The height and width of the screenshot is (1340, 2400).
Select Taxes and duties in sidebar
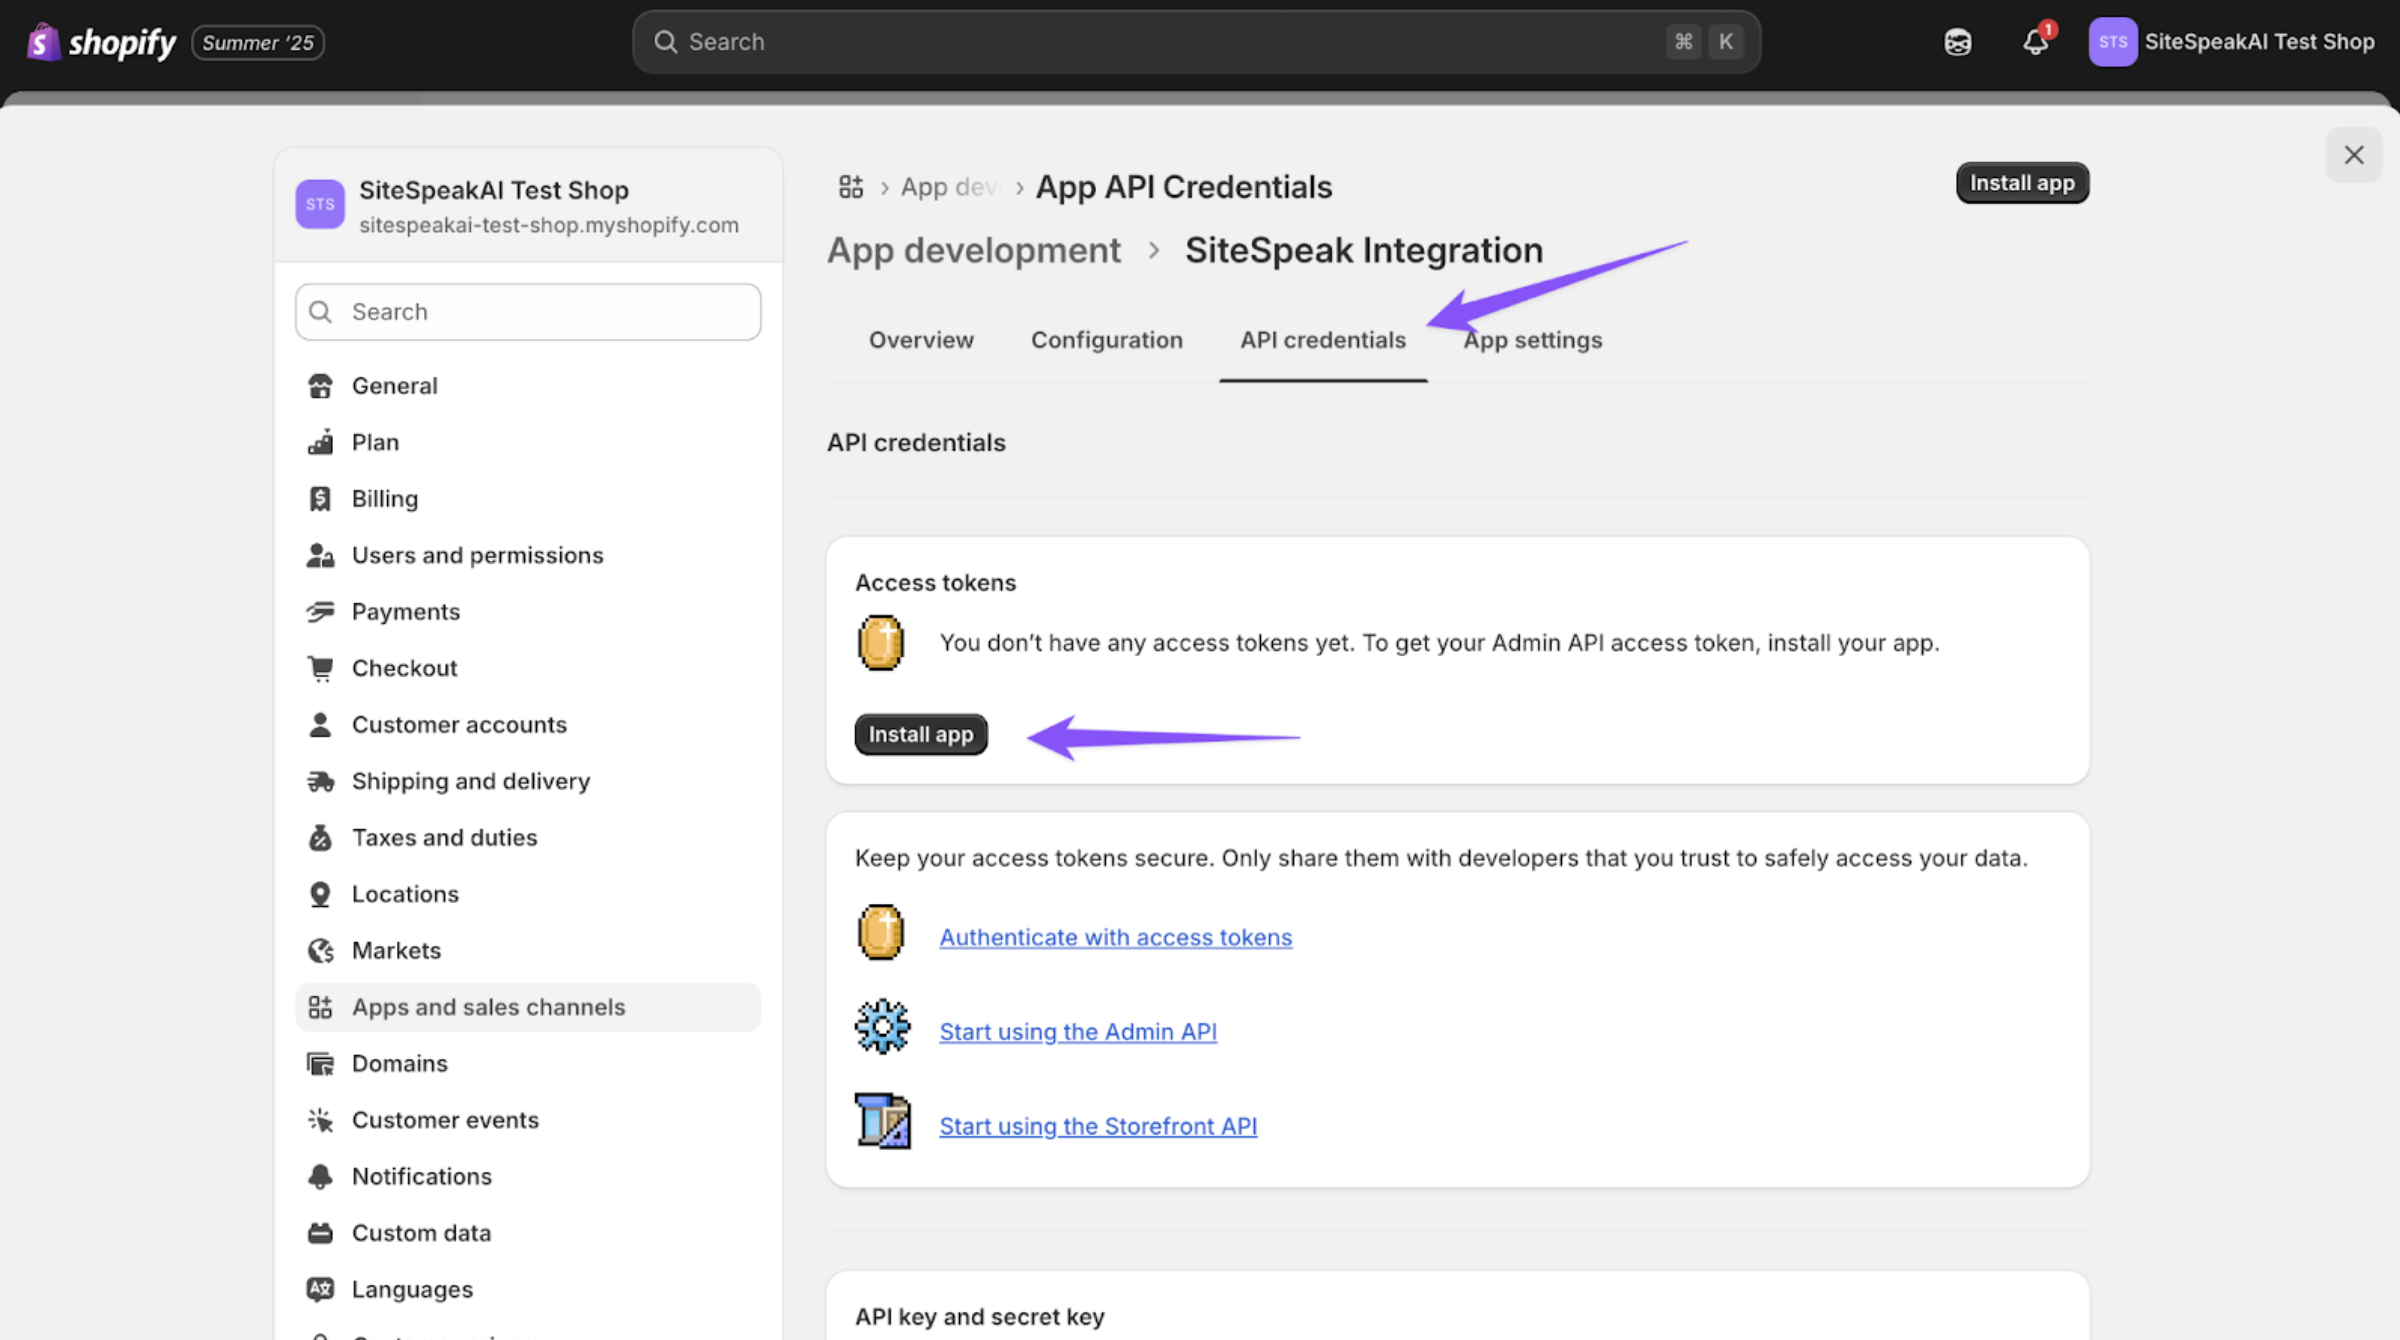[444, 837]
